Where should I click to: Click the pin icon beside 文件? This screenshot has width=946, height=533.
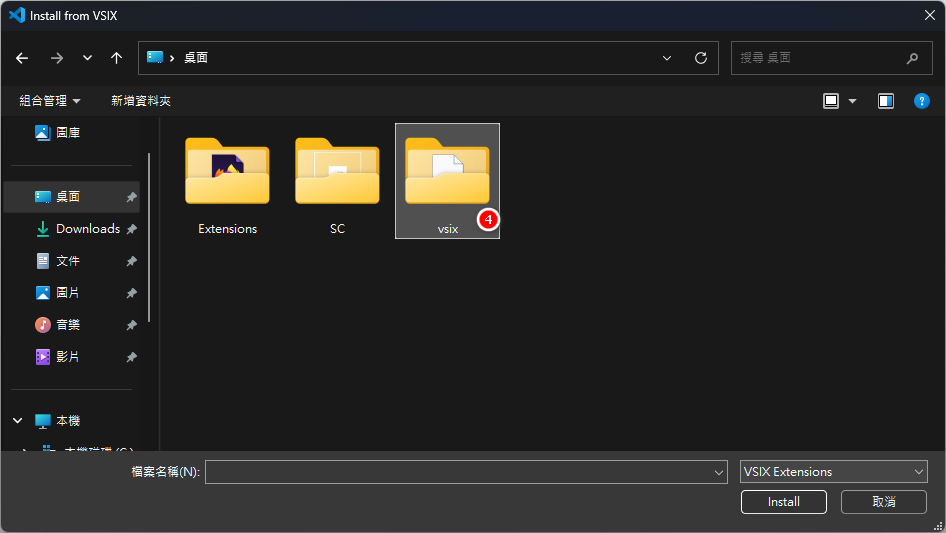point(132,261)
